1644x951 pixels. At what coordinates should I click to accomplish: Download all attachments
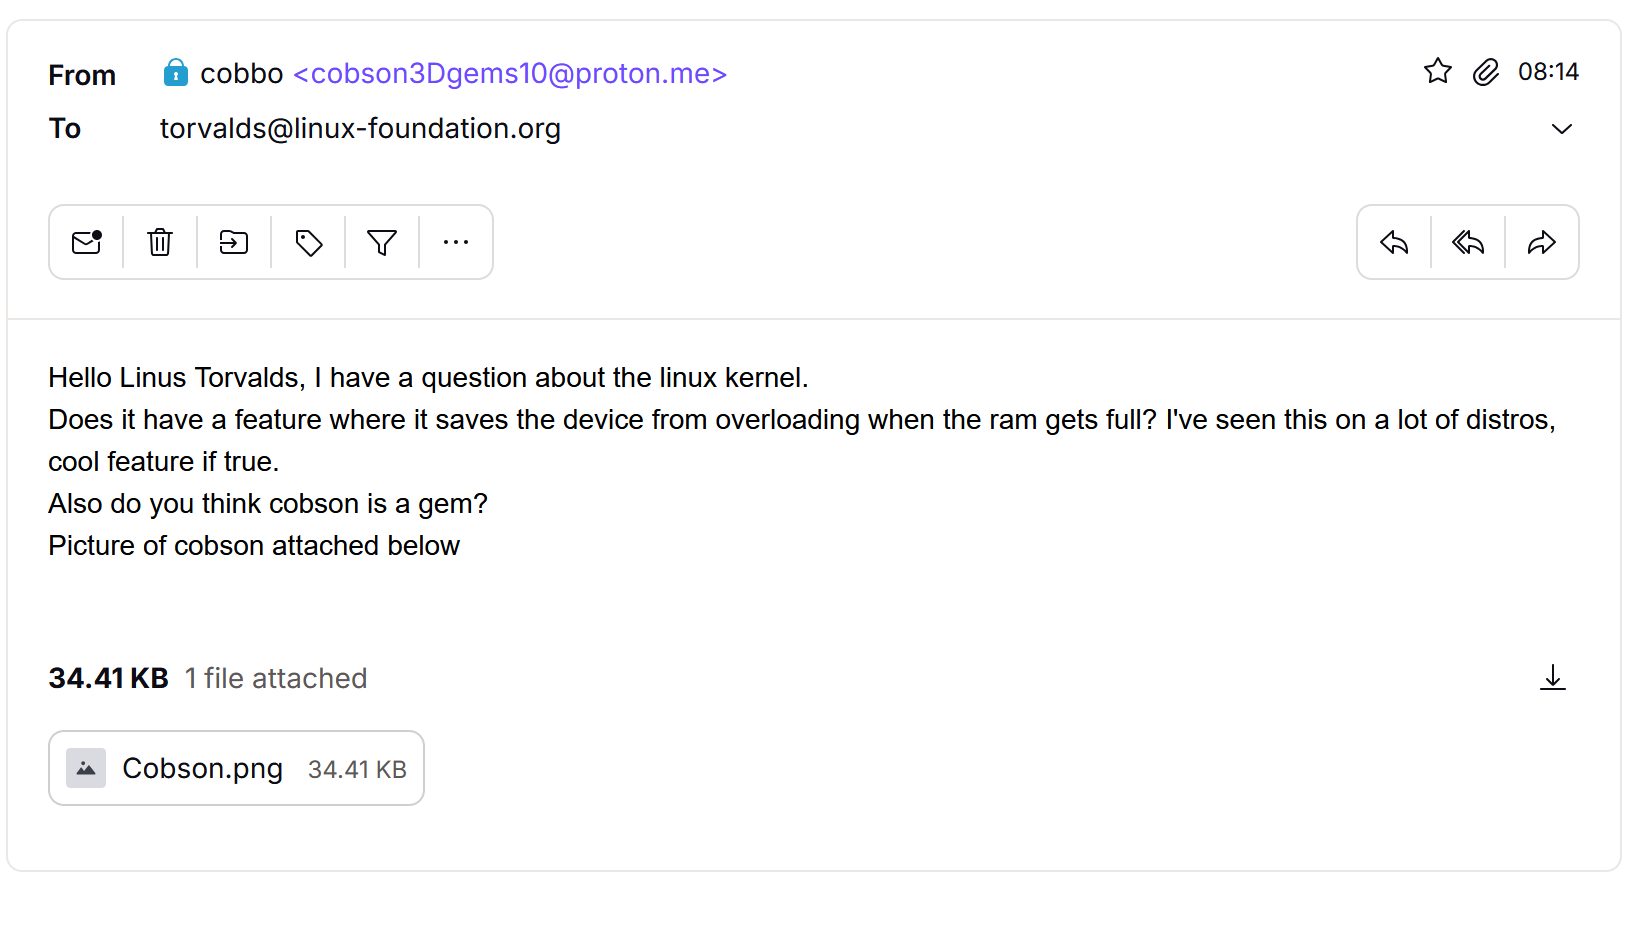coord(1553,678)
